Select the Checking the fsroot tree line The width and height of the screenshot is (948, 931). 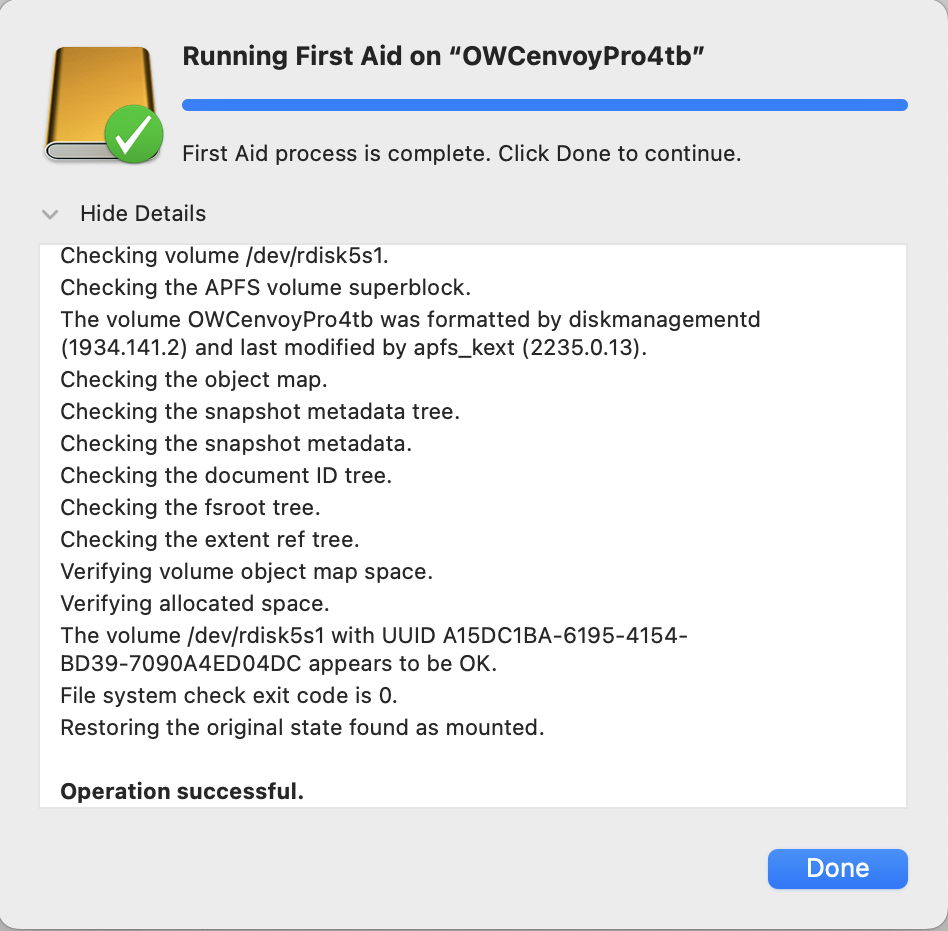[192, 507]
